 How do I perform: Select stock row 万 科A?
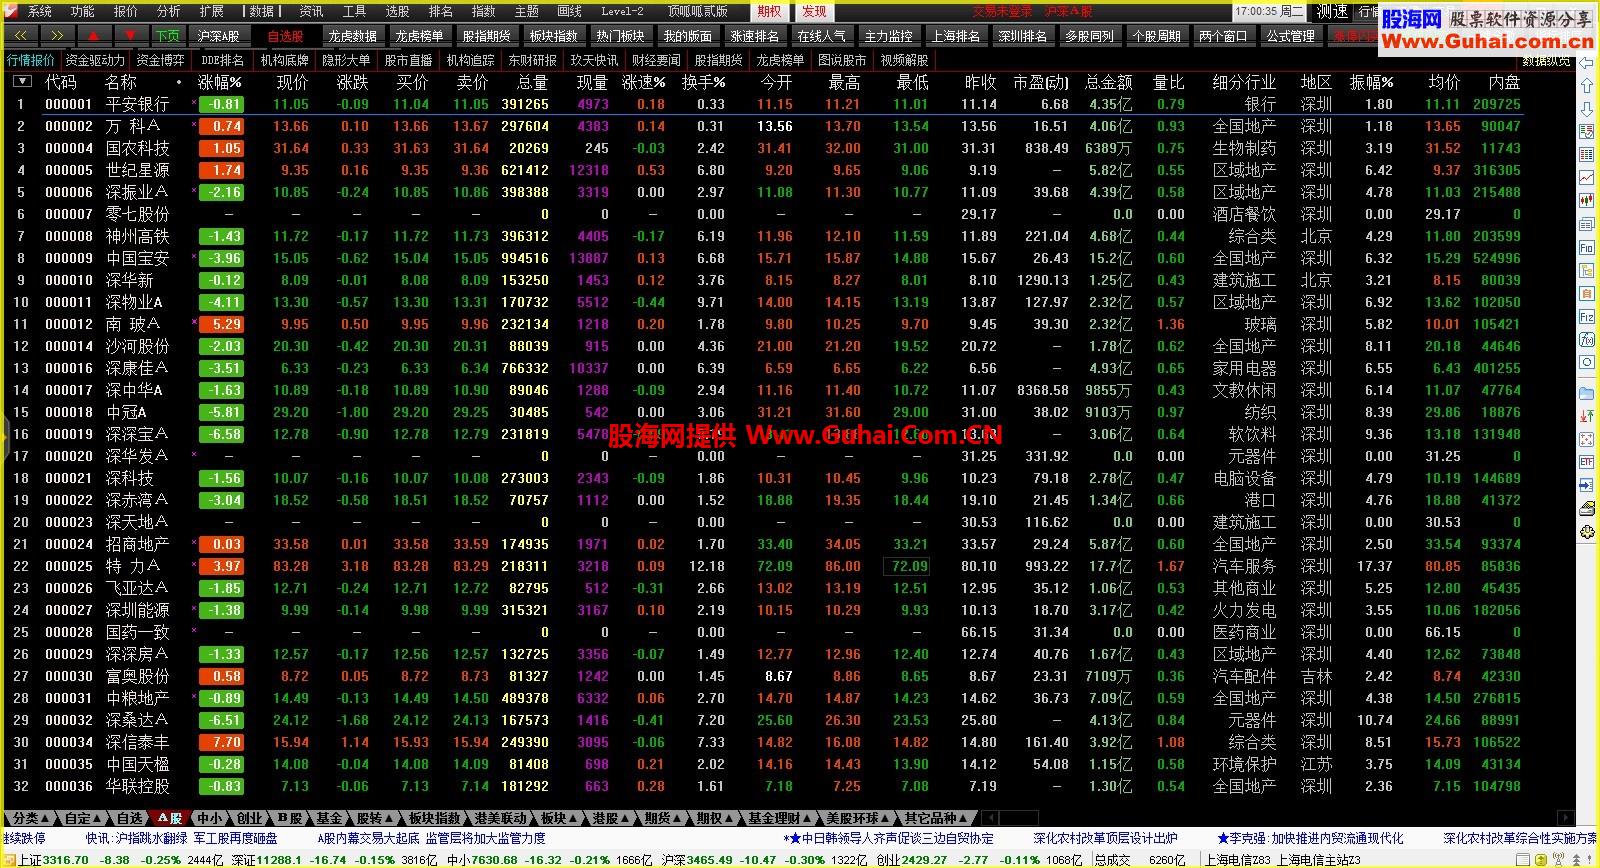tap(766, 126)
